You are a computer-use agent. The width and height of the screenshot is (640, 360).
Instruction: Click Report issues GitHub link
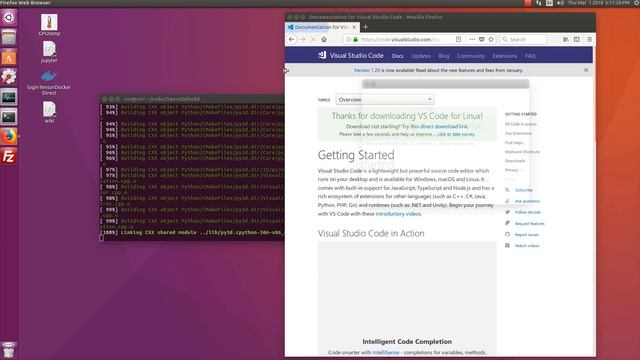tap(527, 235)
